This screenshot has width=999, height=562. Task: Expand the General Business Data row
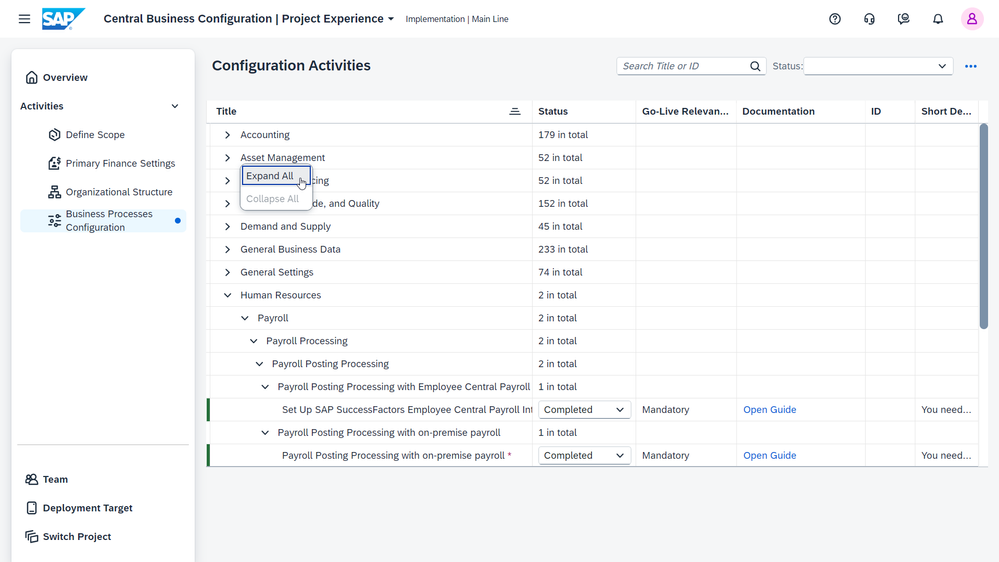click(x=227, y=250)
